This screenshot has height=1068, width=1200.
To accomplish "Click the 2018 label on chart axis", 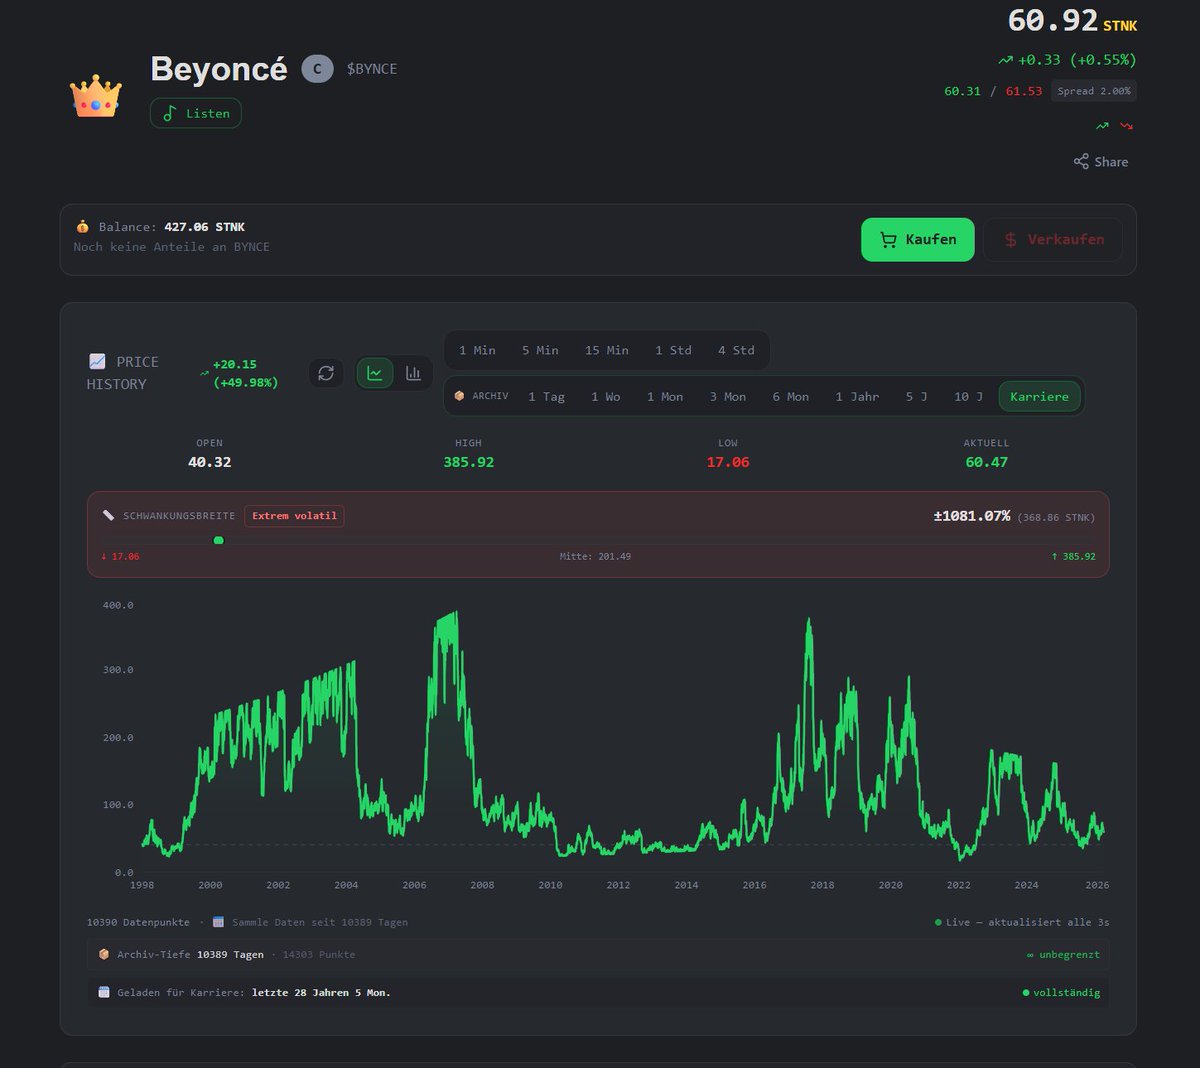I will pyautogui.click(x=822, y=885).
